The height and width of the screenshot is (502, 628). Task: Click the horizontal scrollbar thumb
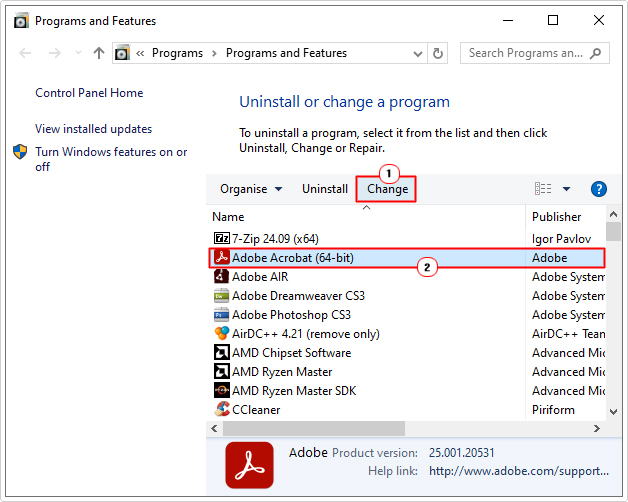click(x=314, y=428)
